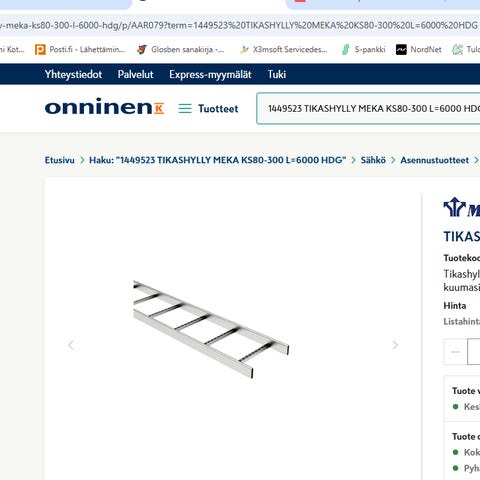This screenshot has height=480, width=480.
Task: Click the cable ladder product image
Action: (211, 329)
